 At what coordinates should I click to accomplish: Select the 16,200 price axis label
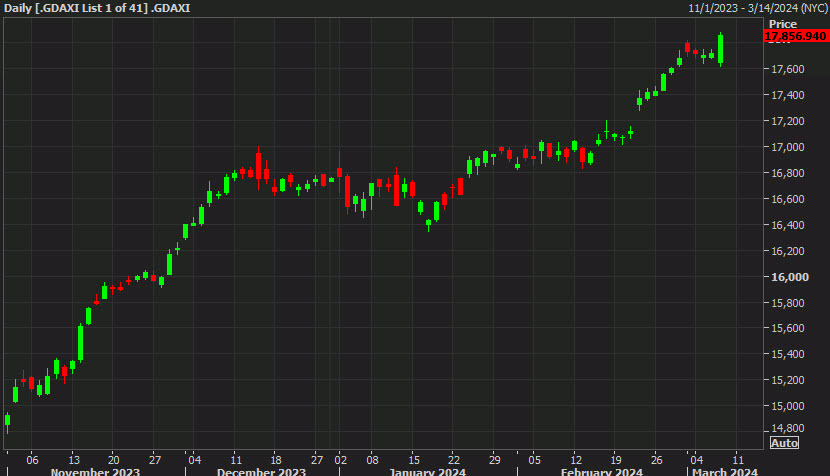point(788,251)
